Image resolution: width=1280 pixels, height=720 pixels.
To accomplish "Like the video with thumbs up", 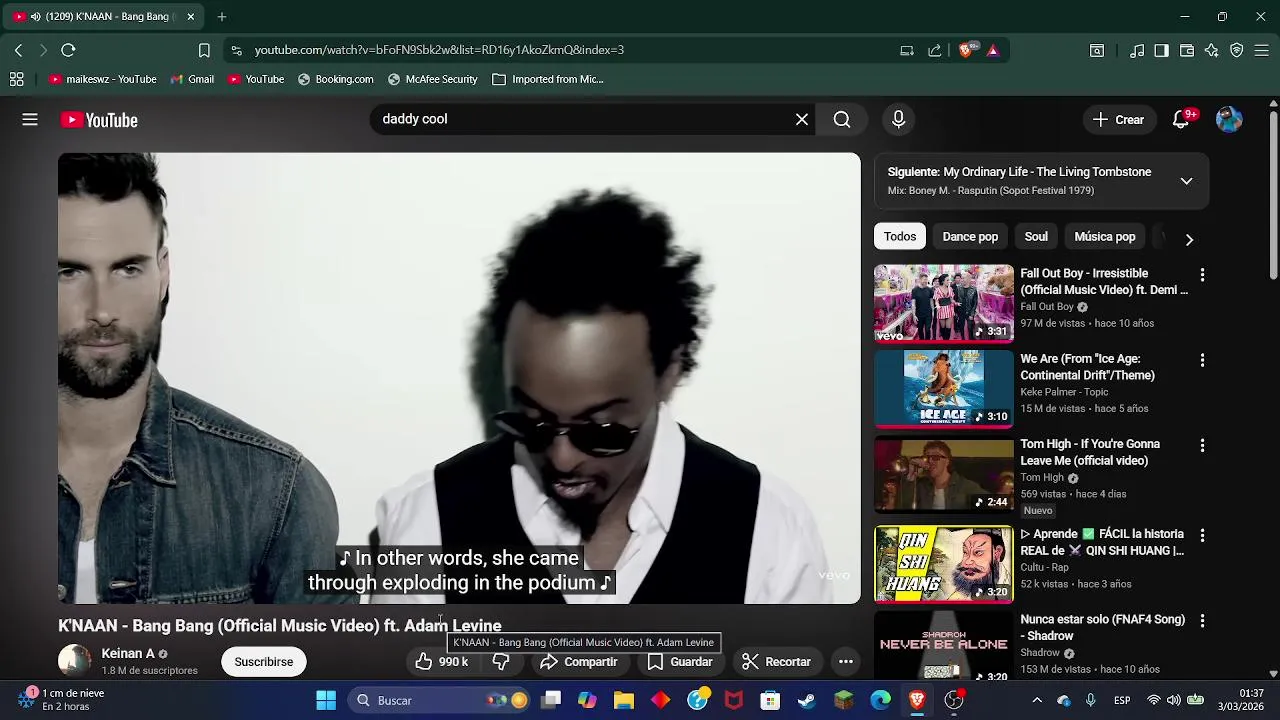I will pos(443,662).
